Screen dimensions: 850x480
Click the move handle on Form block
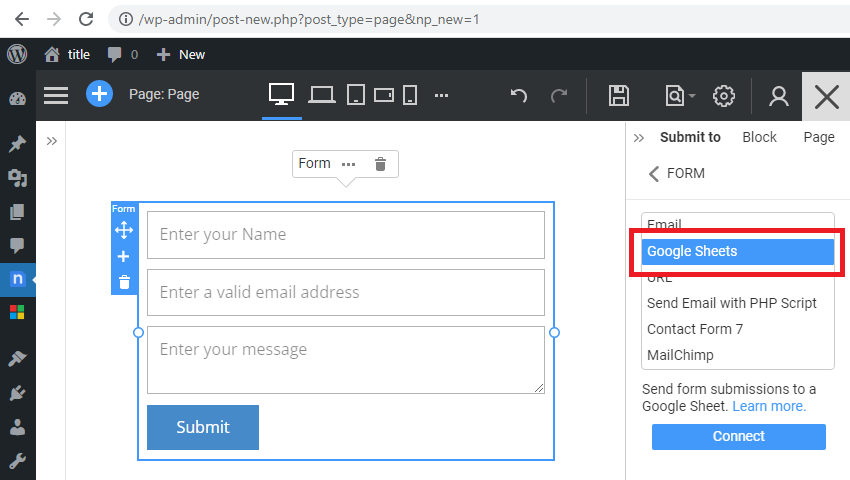tap(124, 230)
